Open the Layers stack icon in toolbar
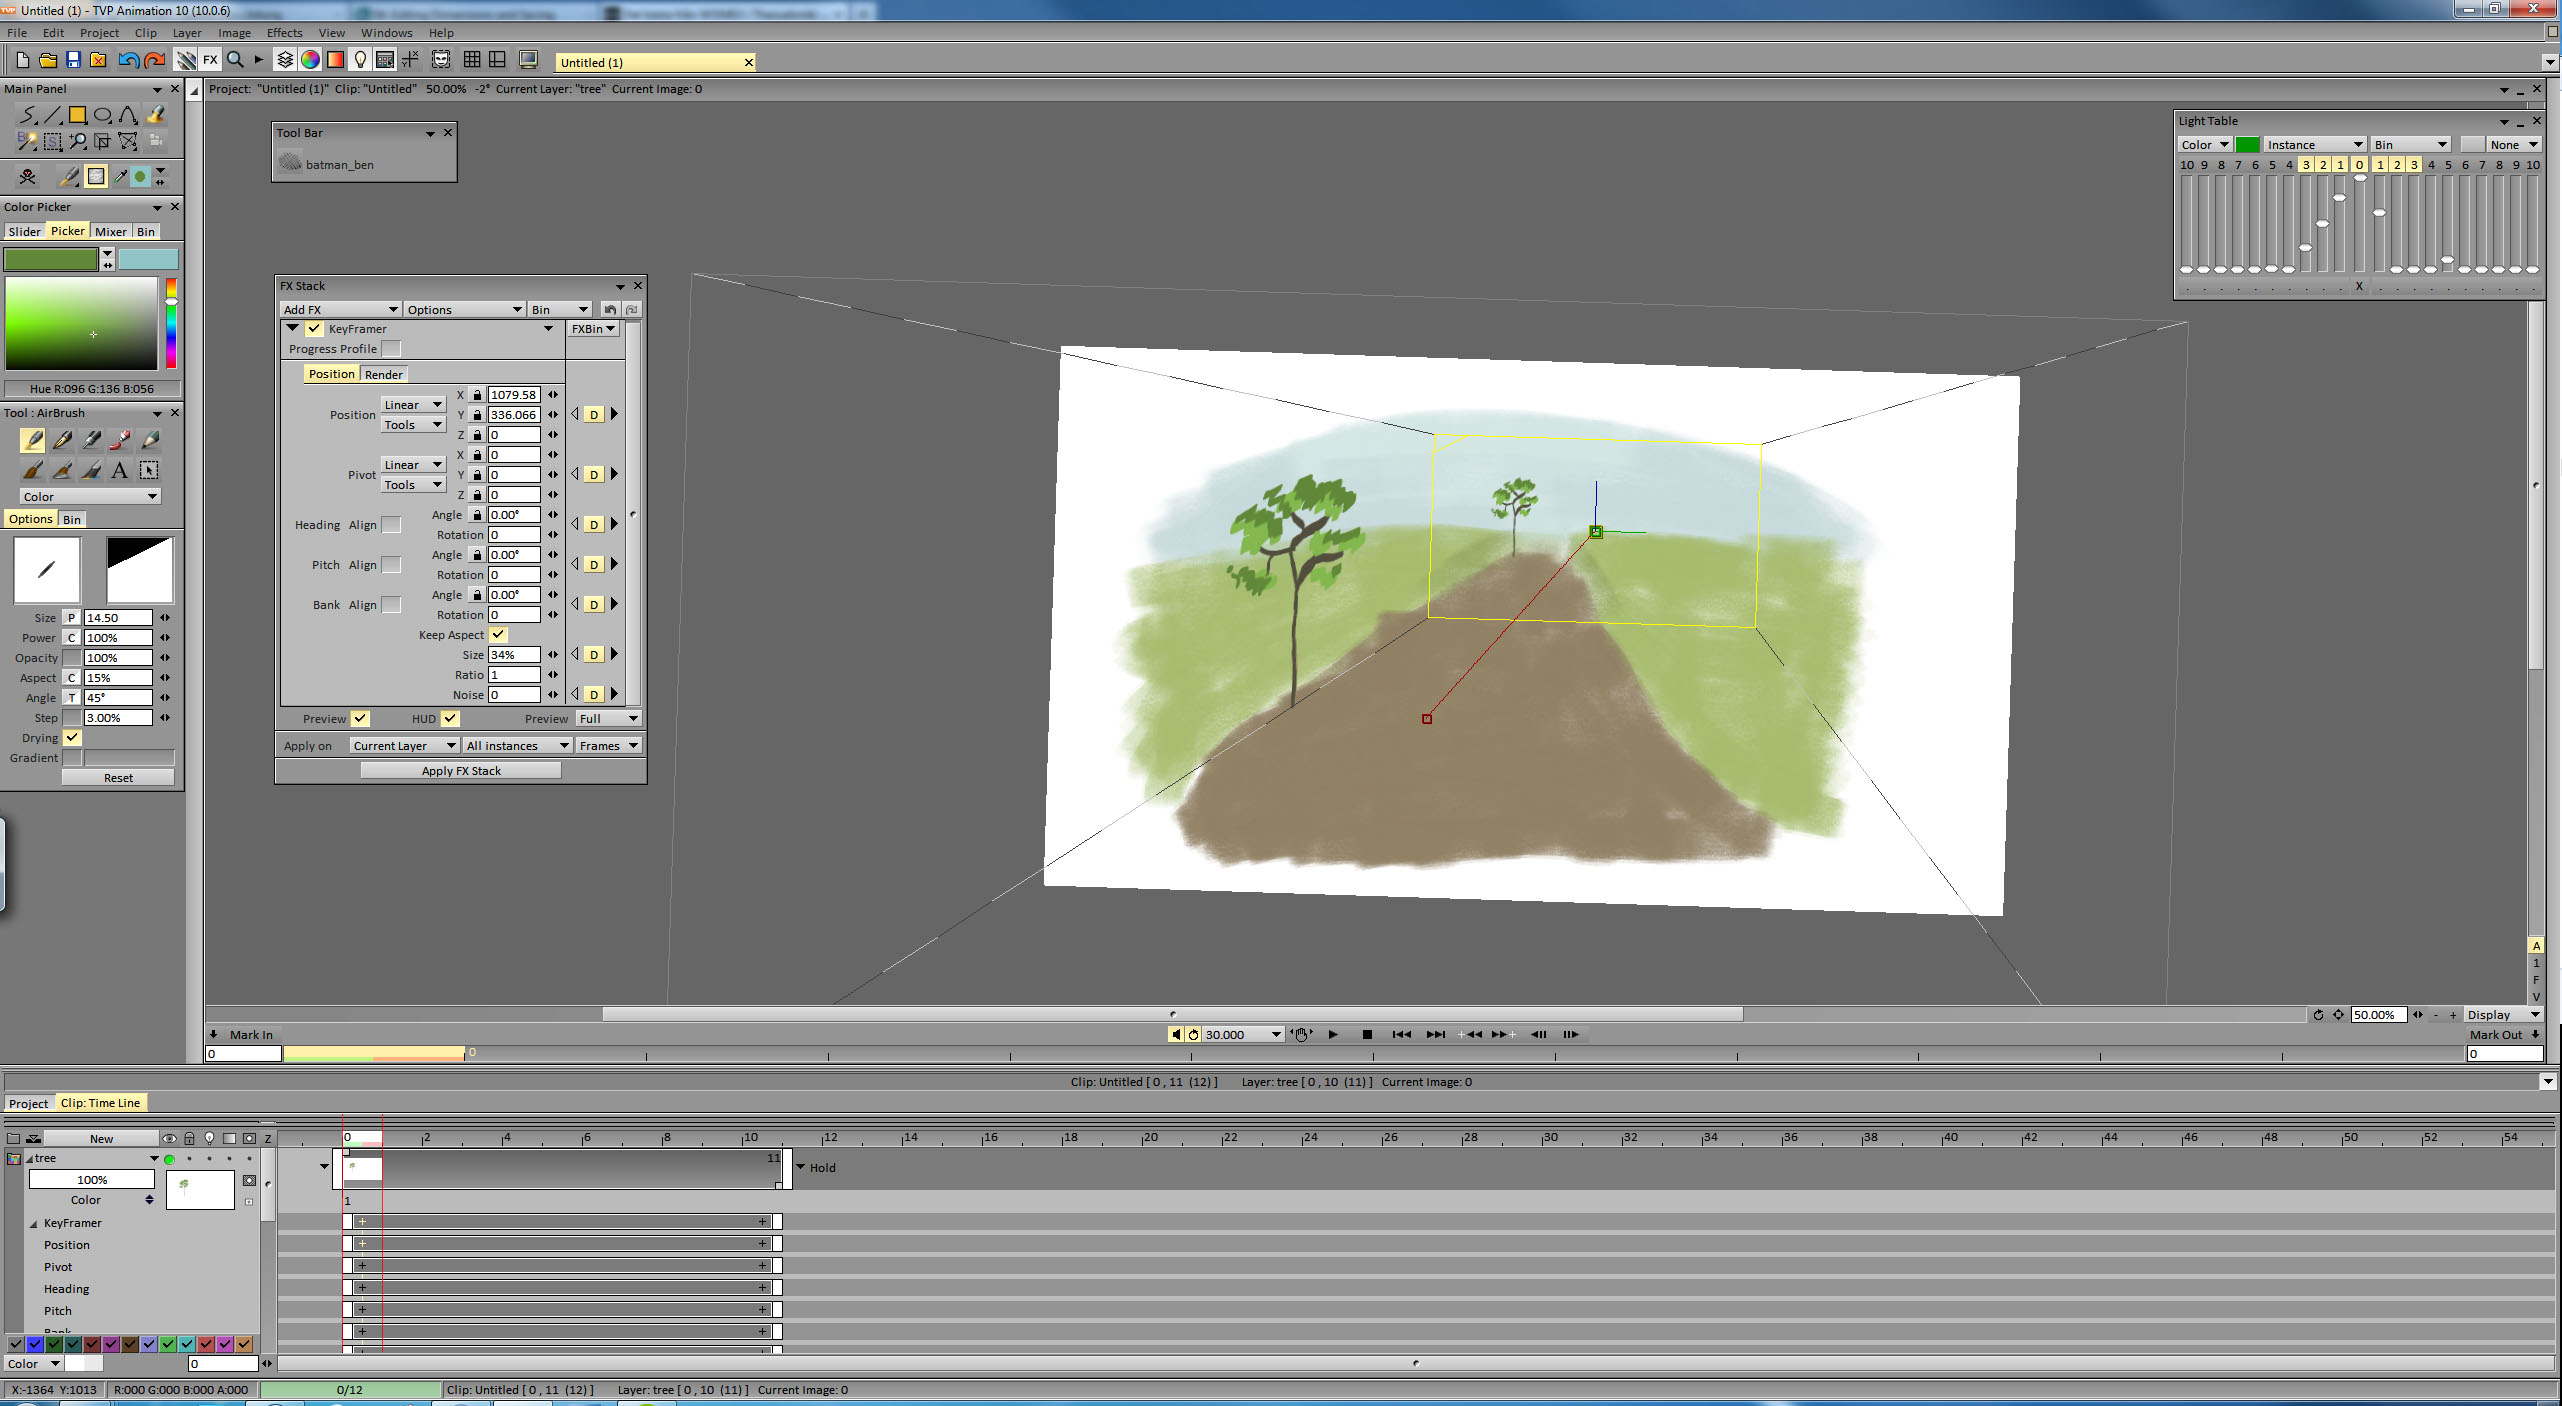 (285, 60)
